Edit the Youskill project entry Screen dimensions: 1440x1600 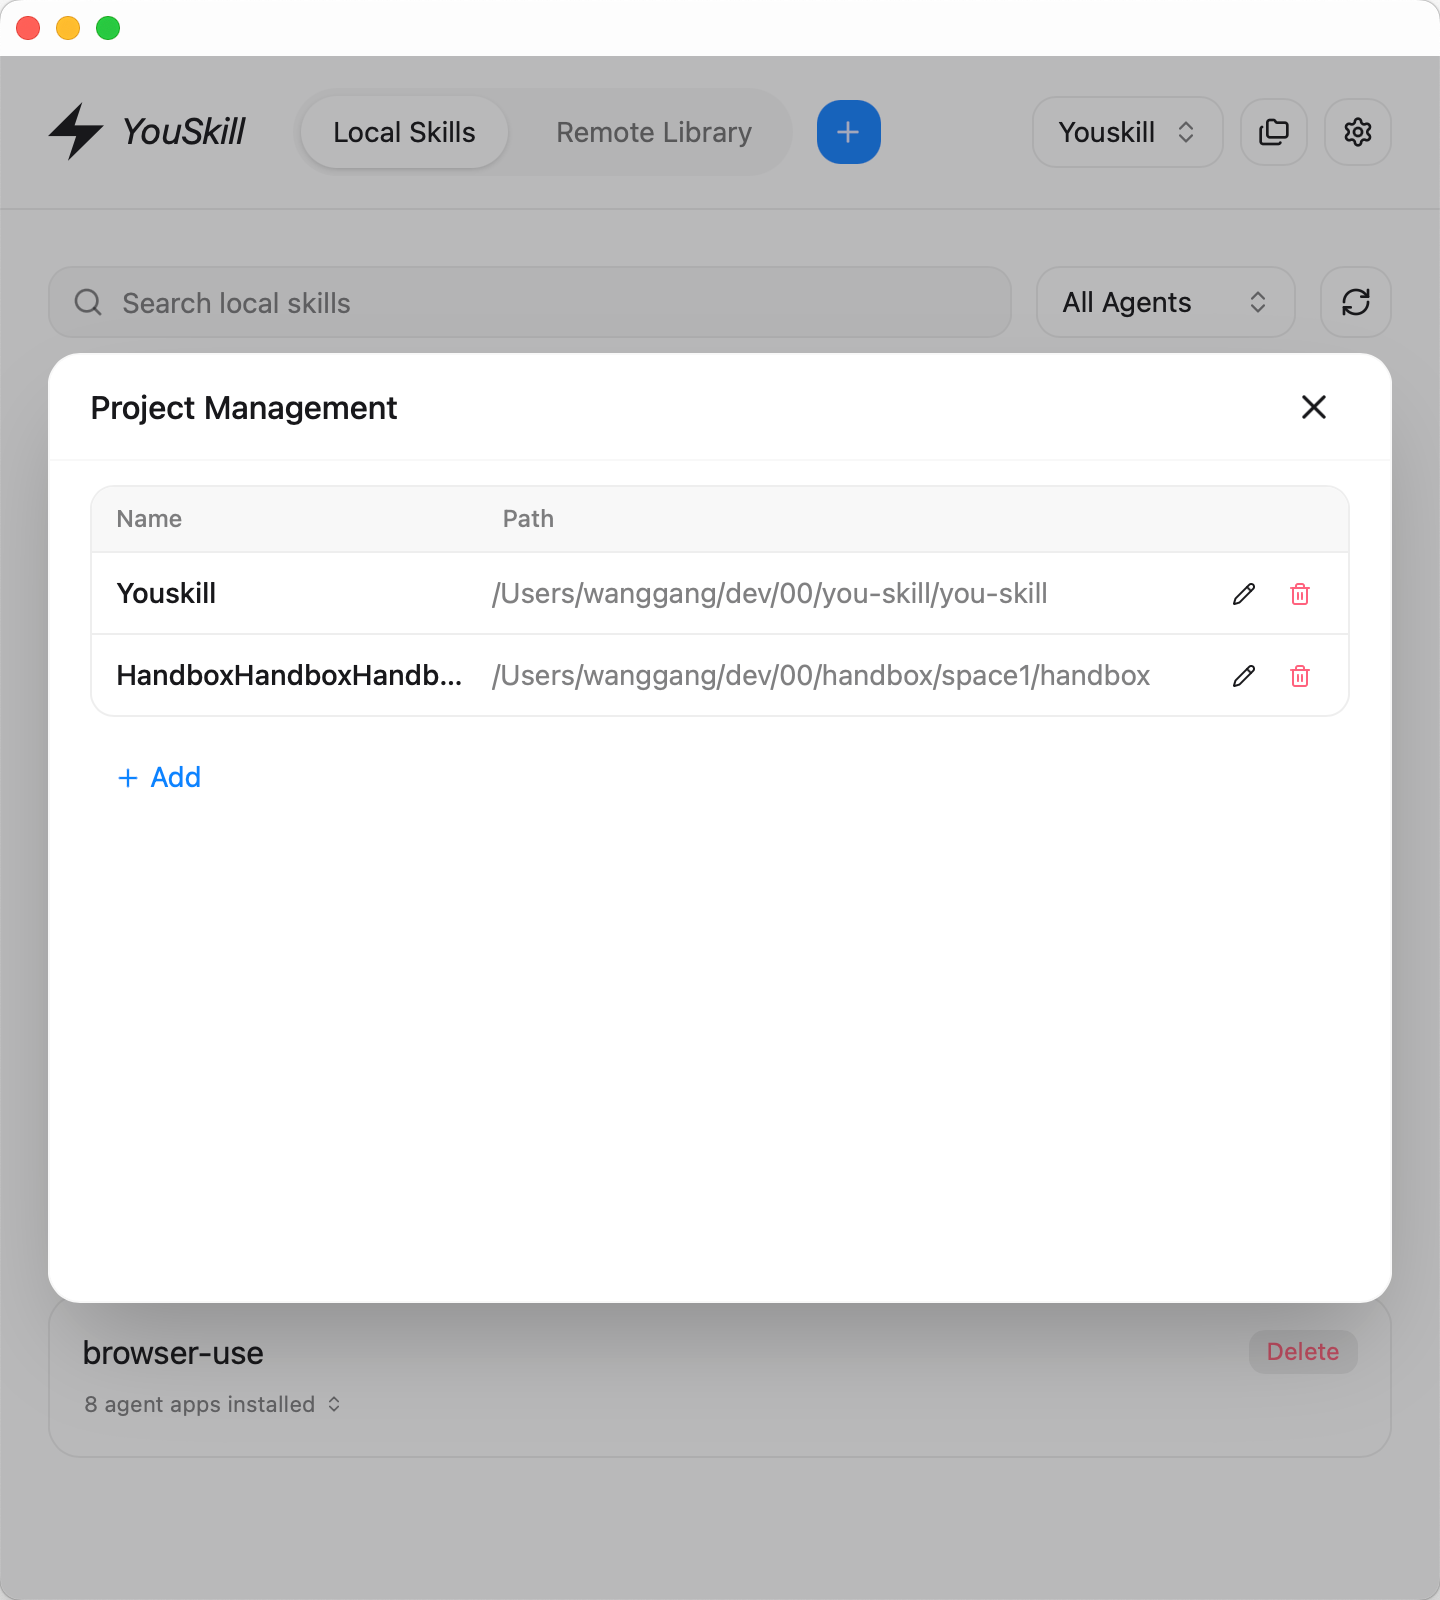(x=1243, y=594)
